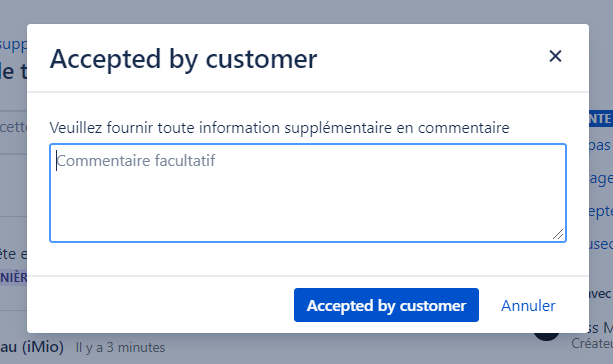The height and width of the screenshot is (364, 613).
Task: Click the dark round avatar icon
Action: coord(547,336)
